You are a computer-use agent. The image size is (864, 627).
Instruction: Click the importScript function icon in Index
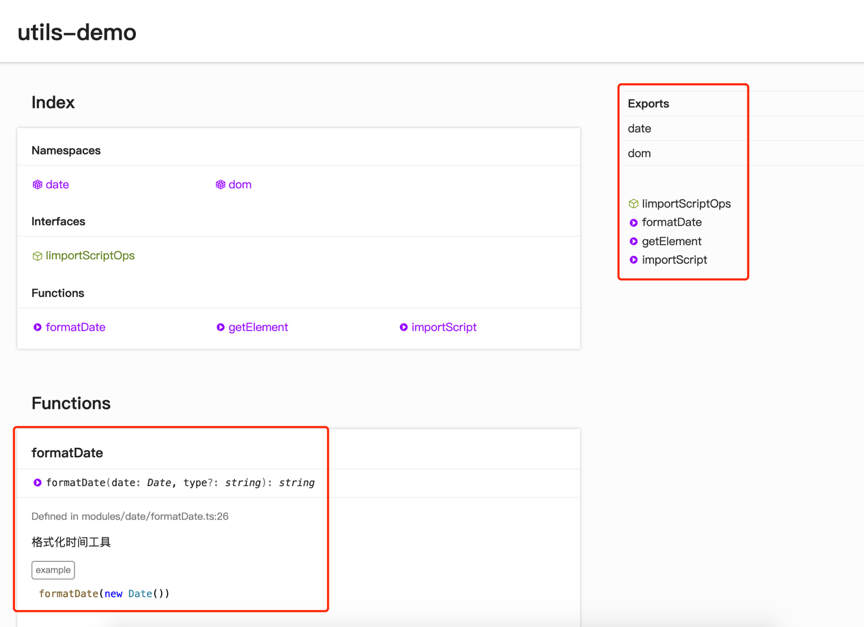403,327
